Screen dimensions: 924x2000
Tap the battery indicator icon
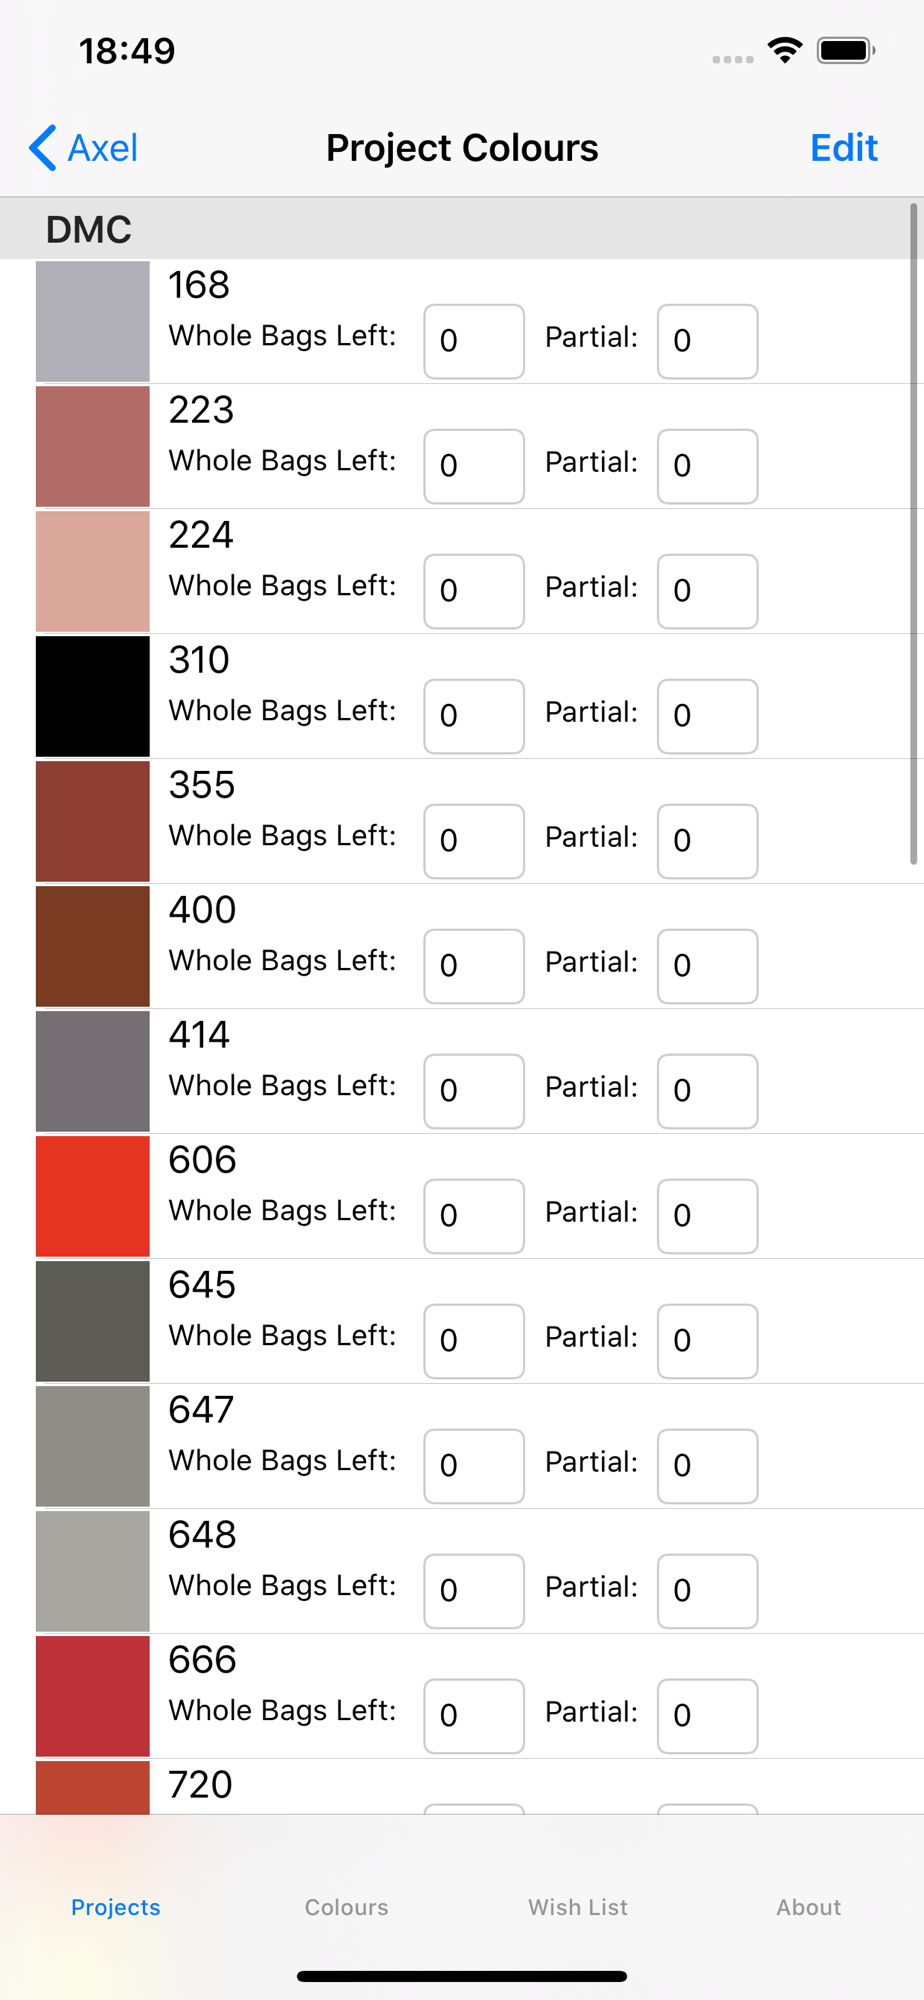[846, 50]
